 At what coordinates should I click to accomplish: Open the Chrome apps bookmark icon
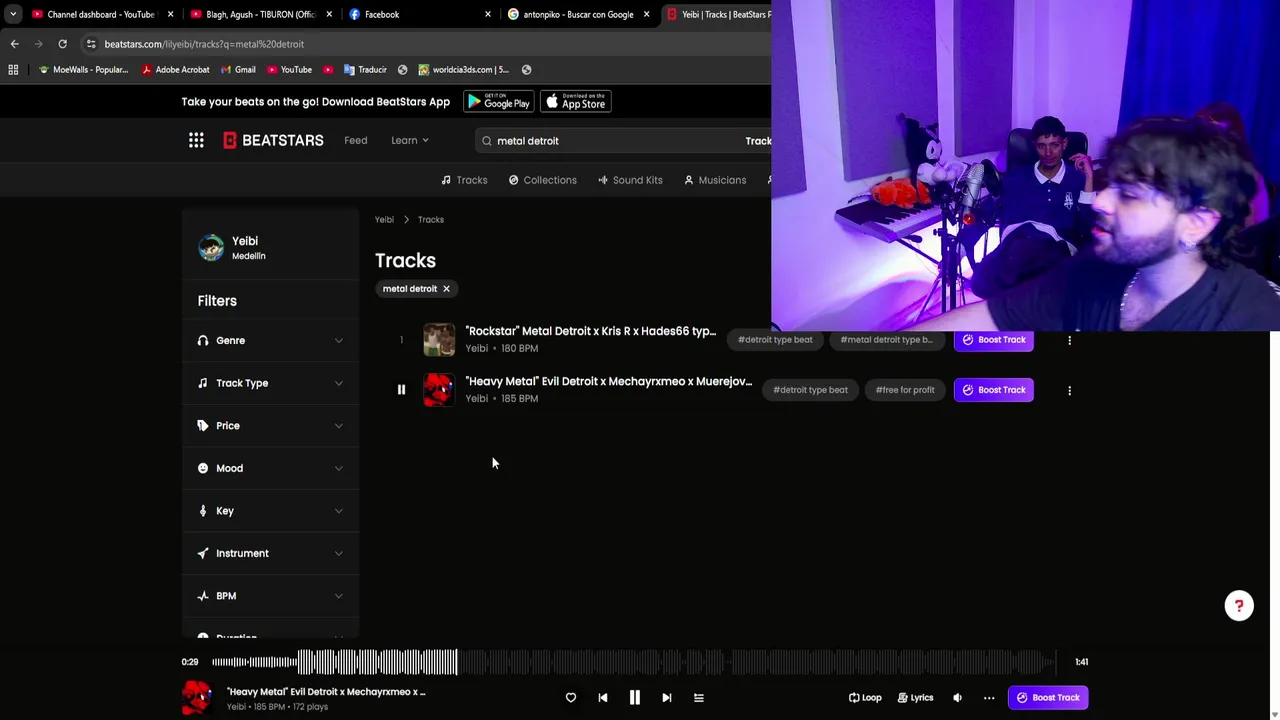click(13, 70)
